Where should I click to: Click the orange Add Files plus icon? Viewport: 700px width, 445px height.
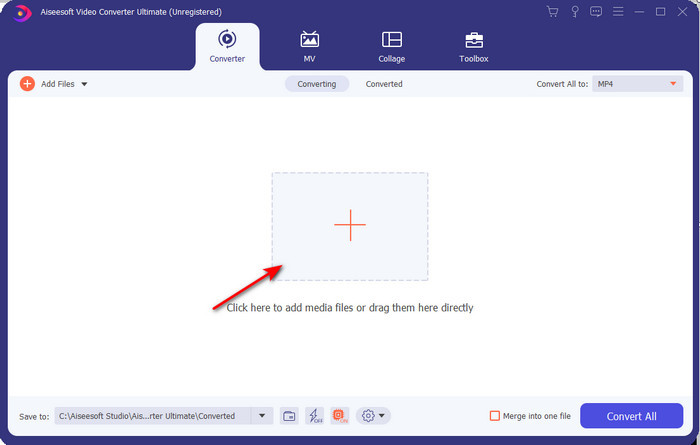coord(27,83)
